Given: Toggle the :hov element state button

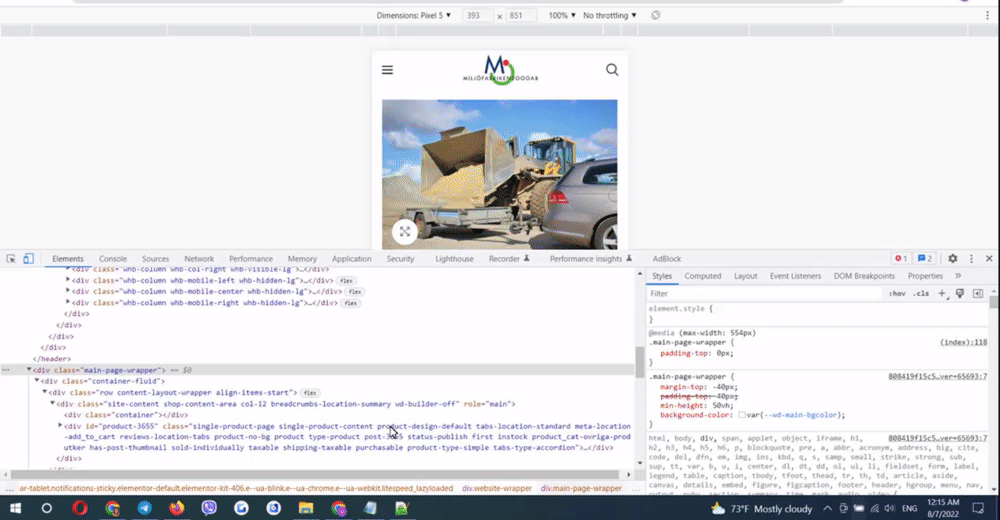Looking at the screenshot, I should tap(897, 293).
